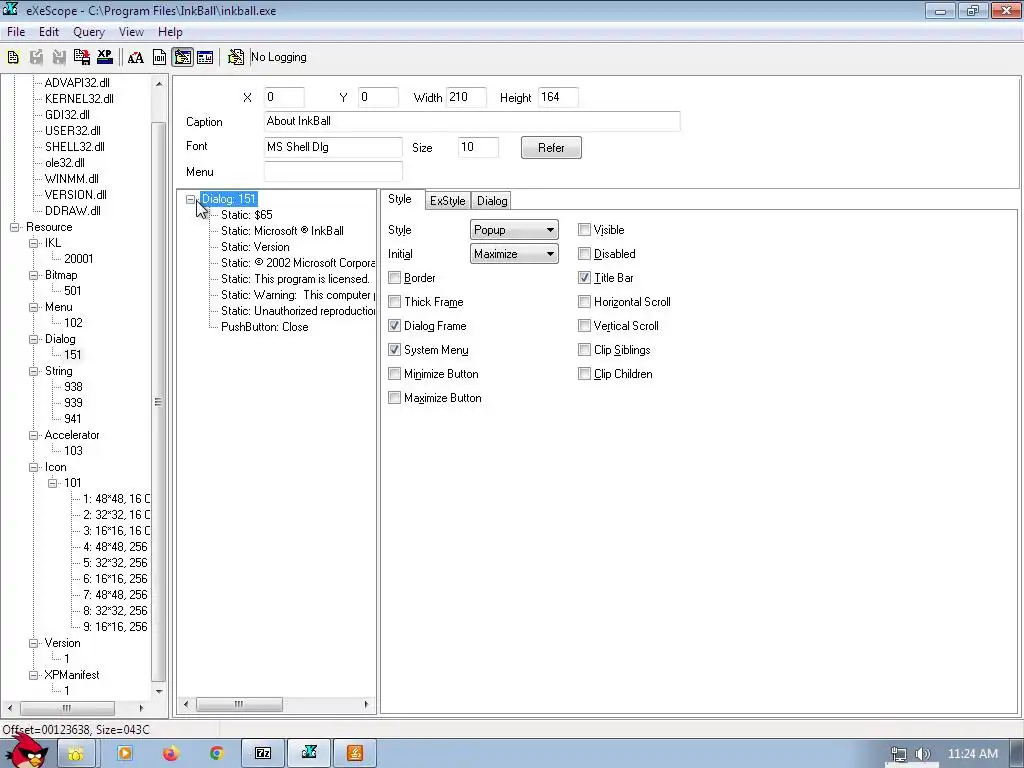
Task: Collapse the Dialog: 151 tree node
Action: pos(191,199)
